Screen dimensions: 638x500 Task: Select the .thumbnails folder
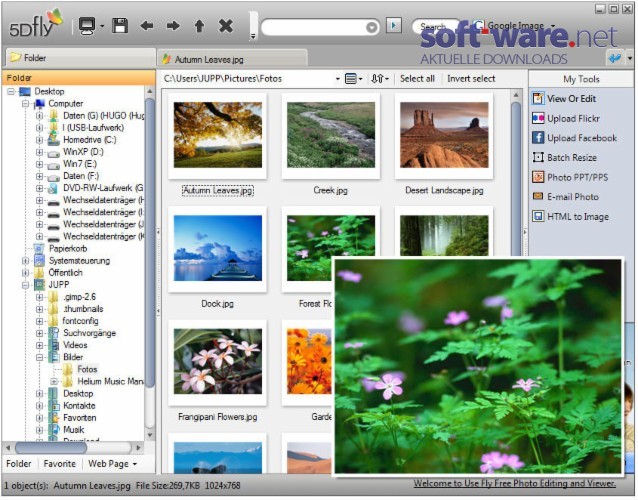[83, 309]
